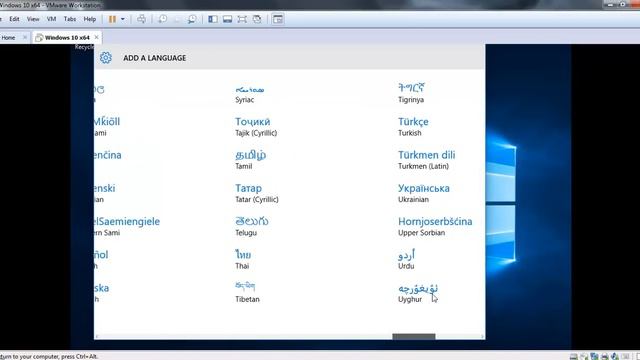The width and height of the screenshot is (640, 360).
Task: Select Türkçe Turkish language
Action: coord(413,127)
